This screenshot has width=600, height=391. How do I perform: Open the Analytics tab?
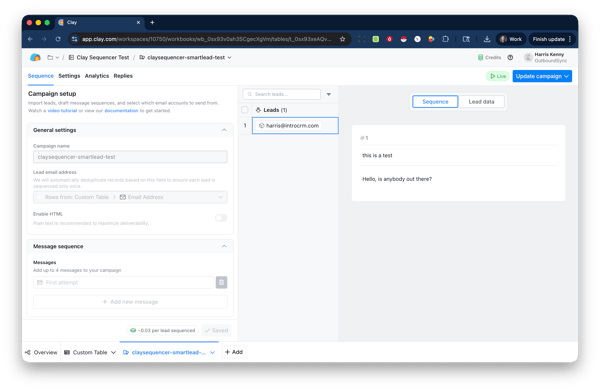click(97, 76)
